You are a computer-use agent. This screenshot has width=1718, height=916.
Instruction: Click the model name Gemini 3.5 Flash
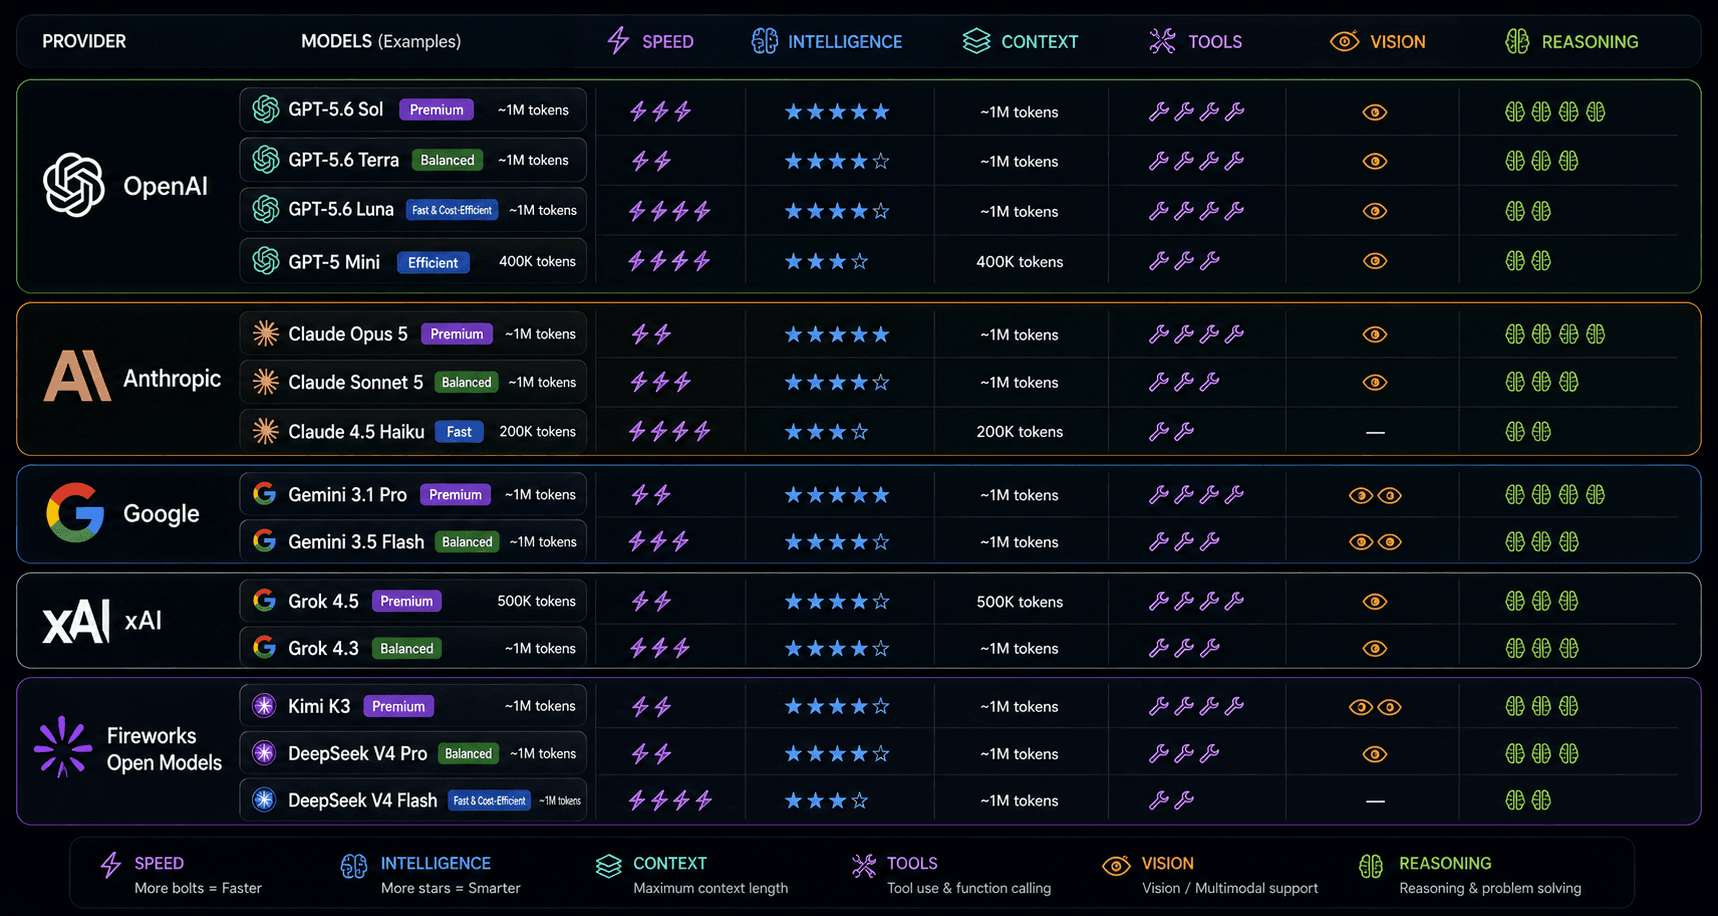click(356, 542)
